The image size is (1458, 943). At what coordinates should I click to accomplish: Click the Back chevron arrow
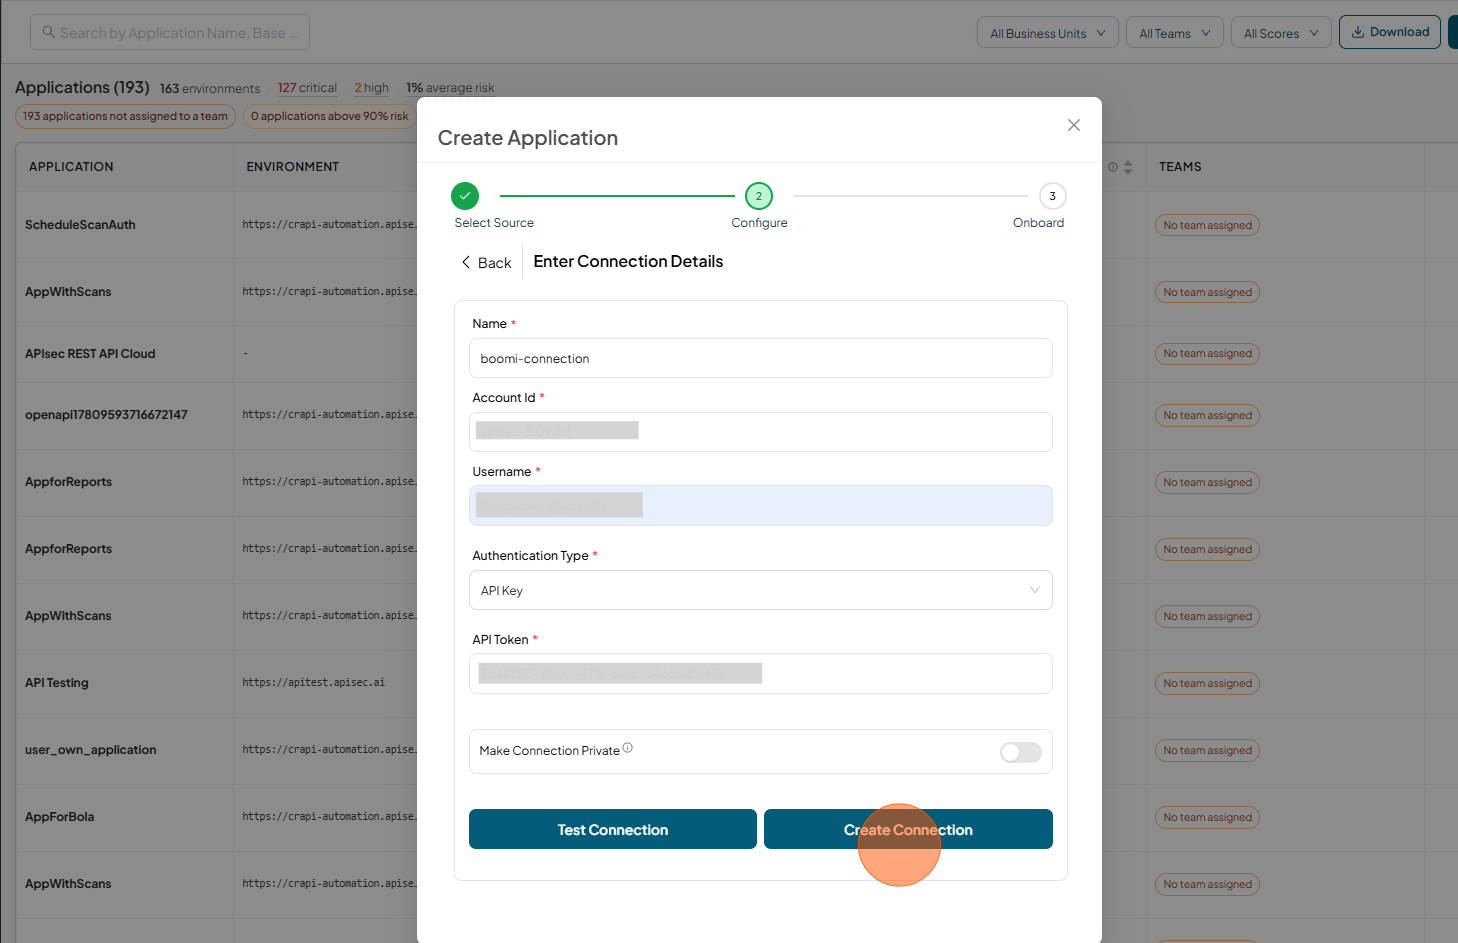[465, 262]
